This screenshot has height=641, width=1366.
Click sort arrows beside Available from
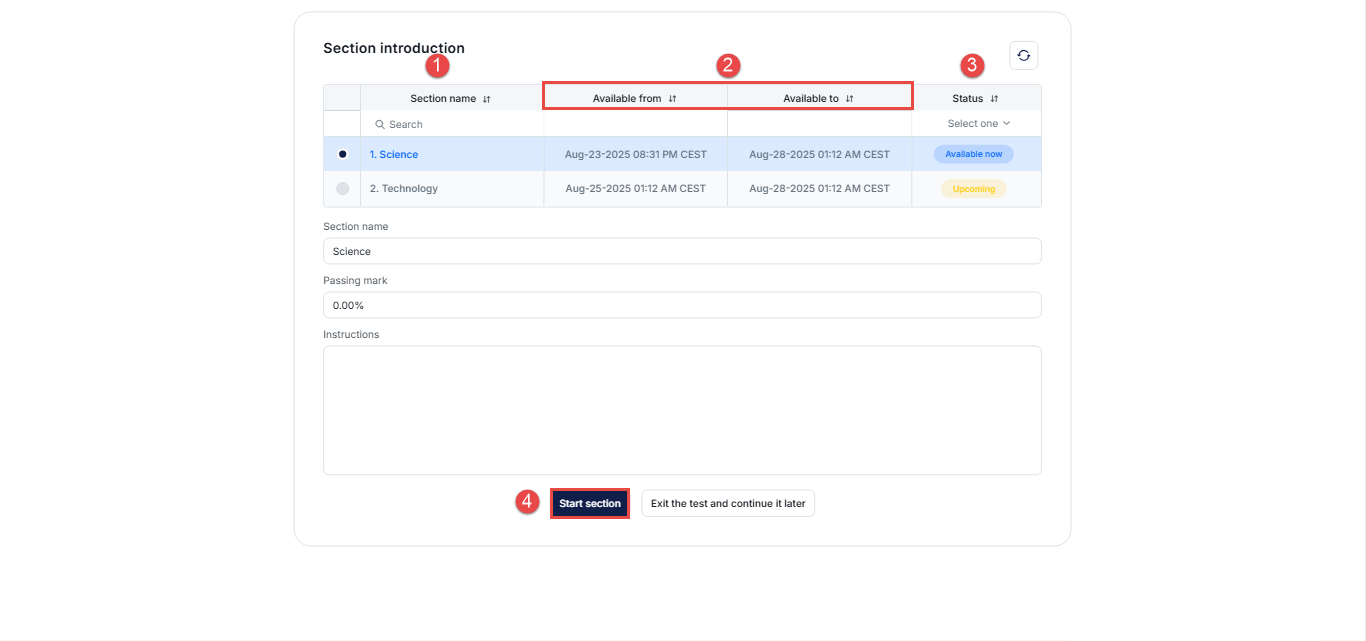click(673, 99)
